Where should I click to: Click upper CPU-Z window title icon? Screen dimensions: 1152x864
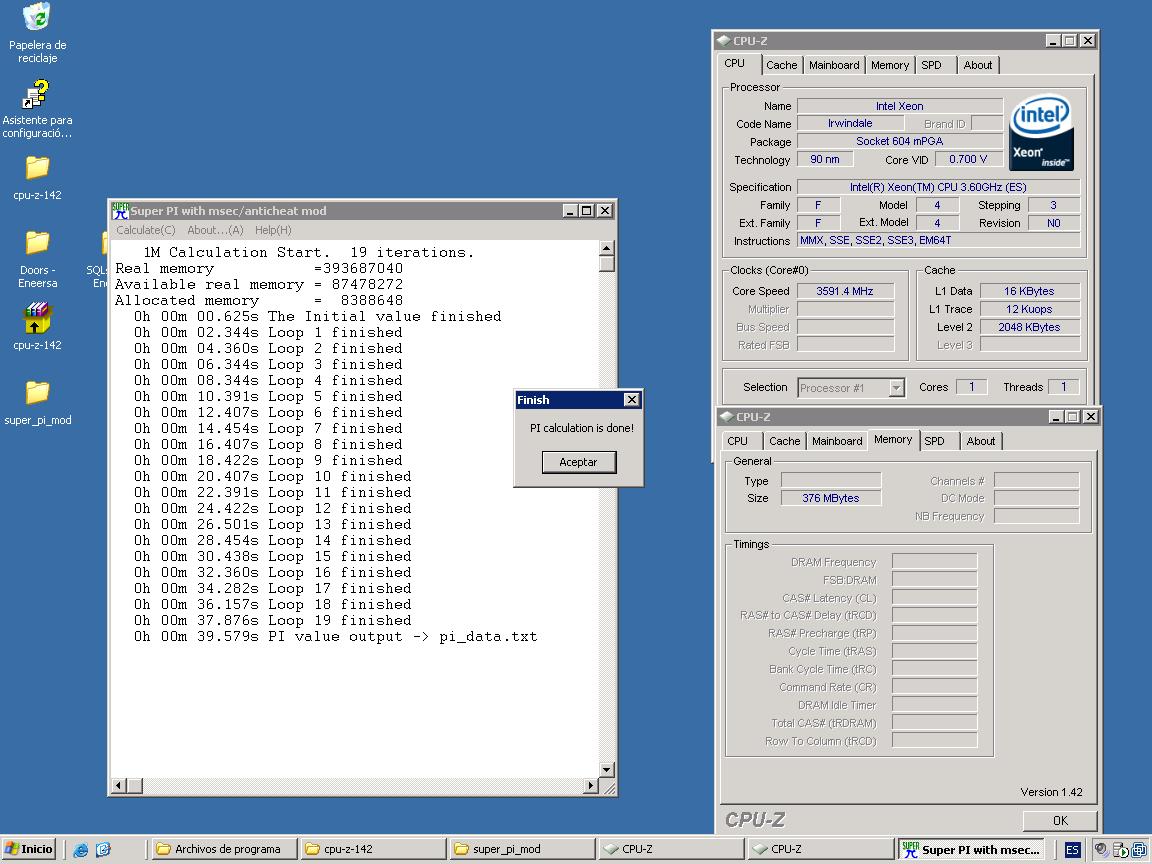point(723,40)
